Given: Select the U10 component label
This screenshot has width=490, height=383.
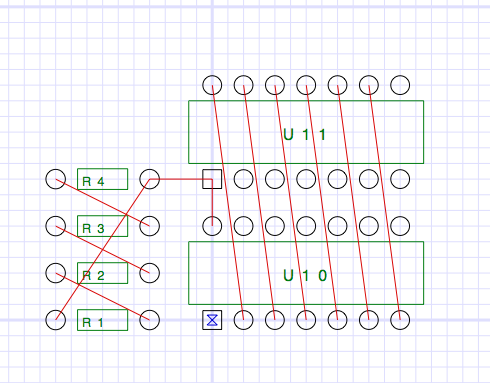Looking at the screenshot, I should tap(305, 276).
